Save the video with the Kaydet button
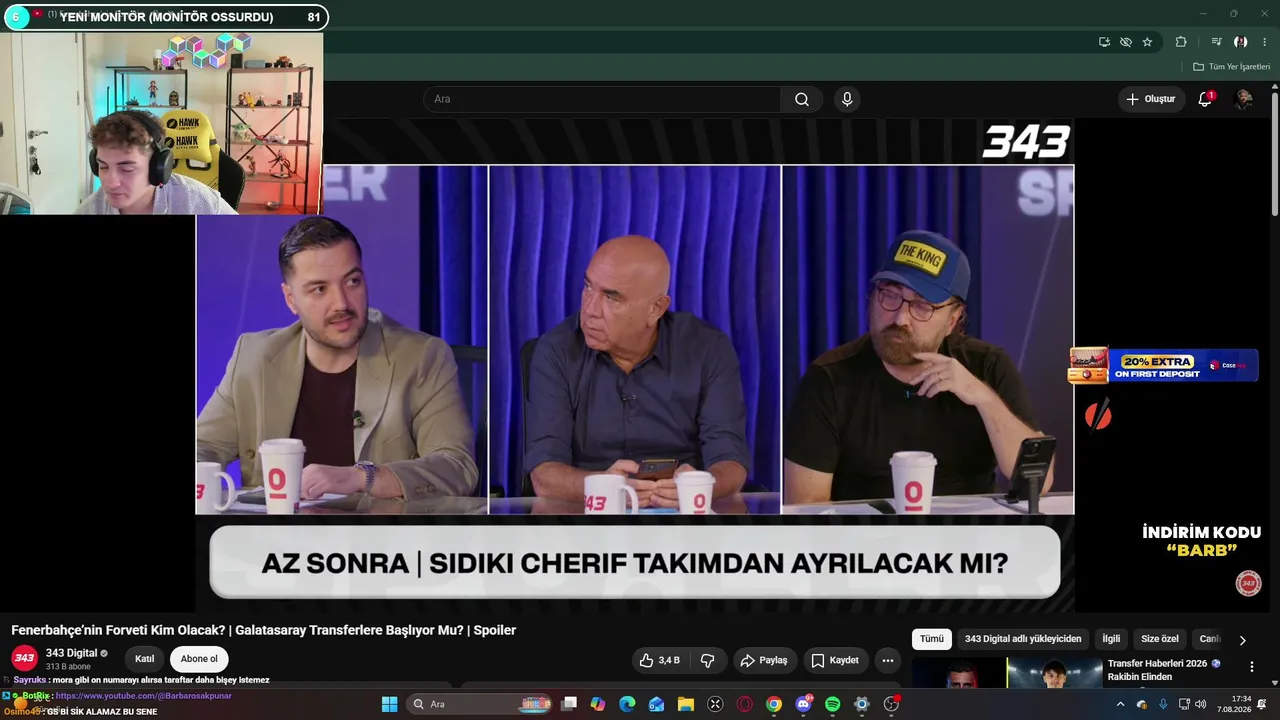The height and width of the screenshot is (720, 1280). click(835, 660)
